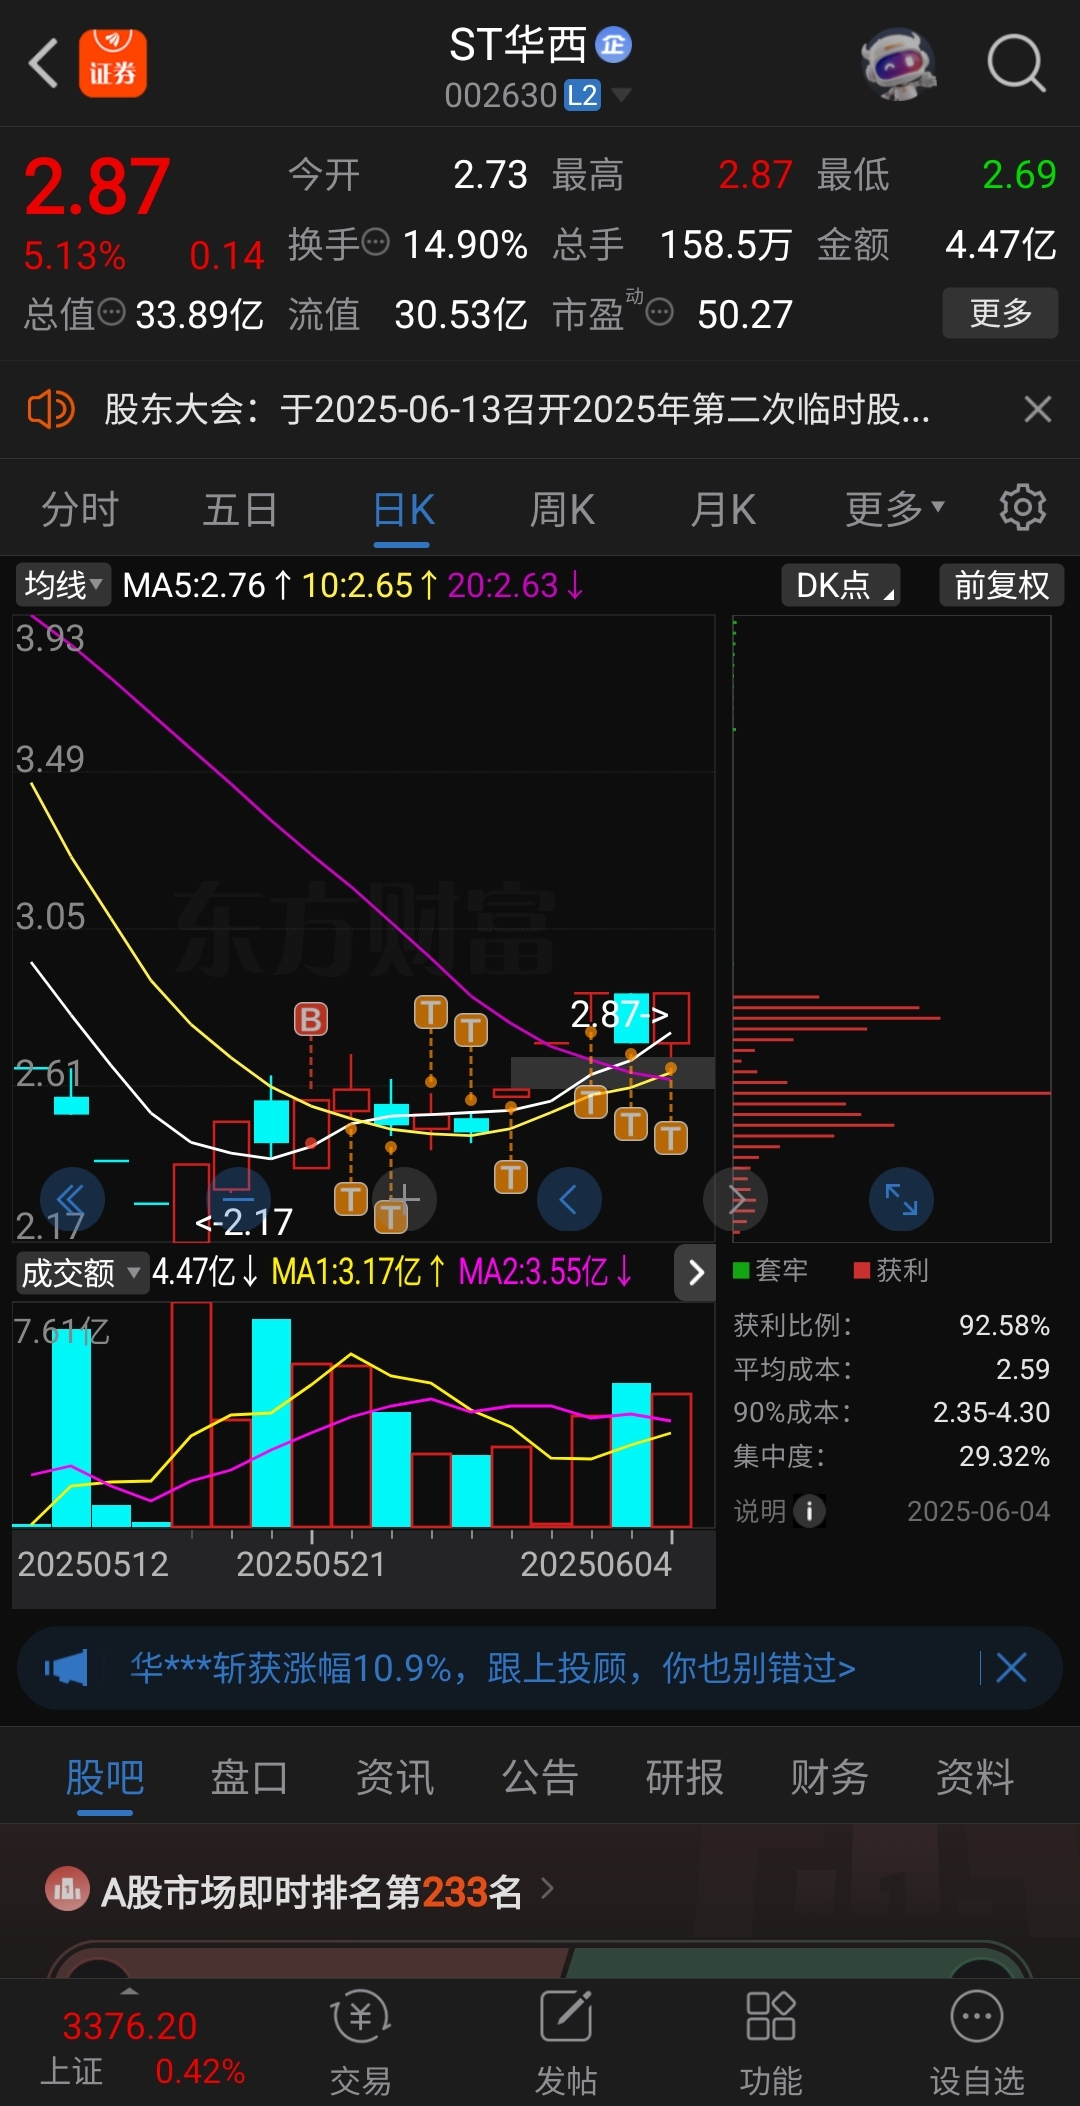The width and height of the screenshot is (1080, 2106).
Task: Tap the L2 level badge
Action: tap(582, 95)
